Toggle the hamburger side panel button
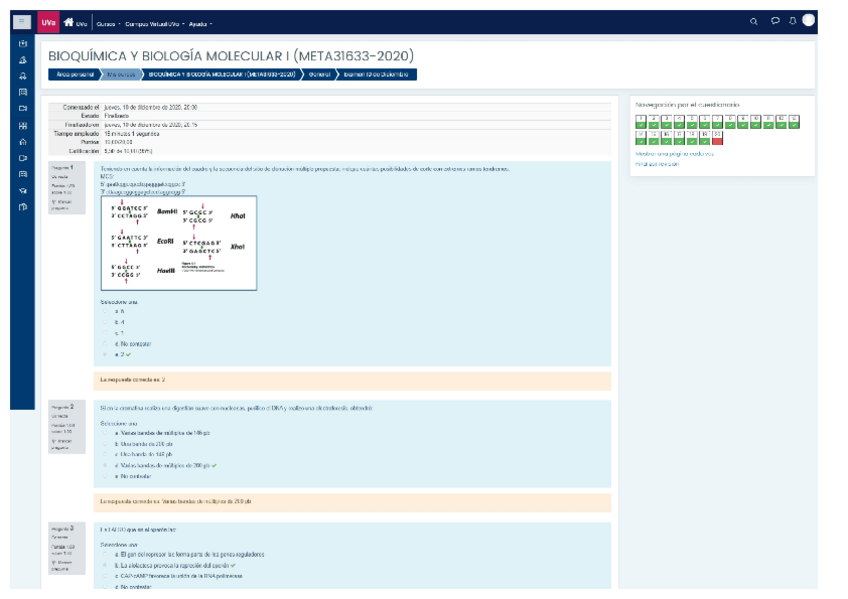The height and width of the screenshot is (599, 848). click(22, 22)
